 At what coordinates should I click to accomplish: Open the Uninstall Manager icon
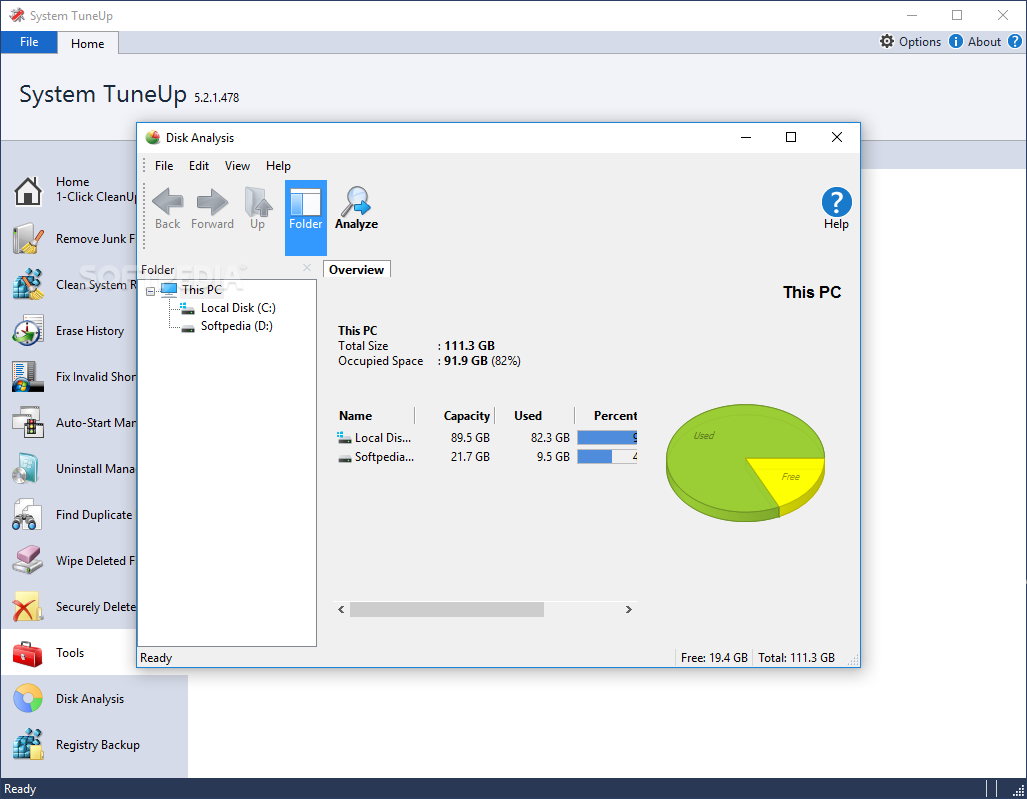pyautogui.click(x=28, y=468)
